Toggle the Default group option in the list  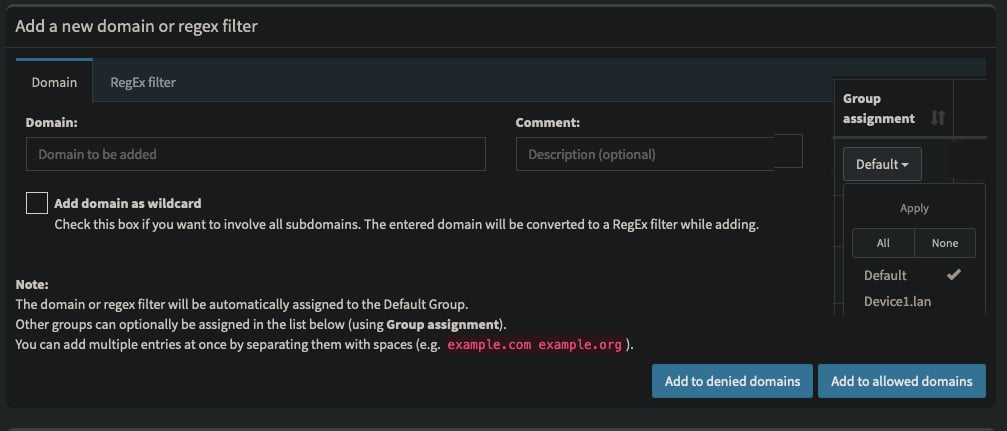point(913,275)
